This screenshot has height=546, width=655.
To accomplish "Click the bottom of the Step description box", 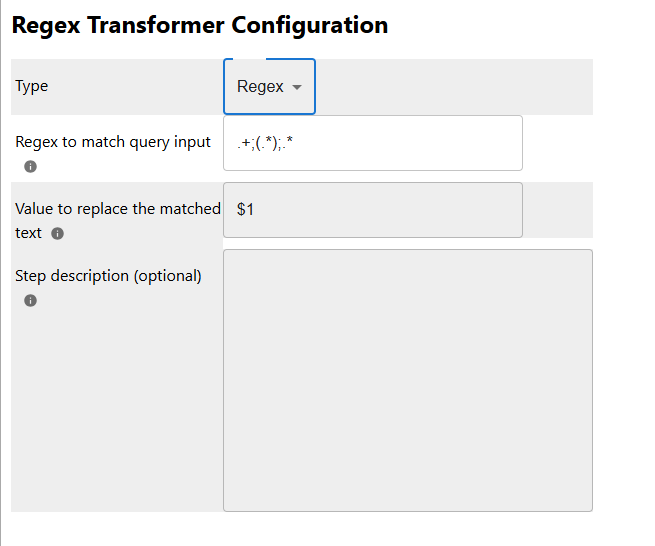I will click(407, 498).
